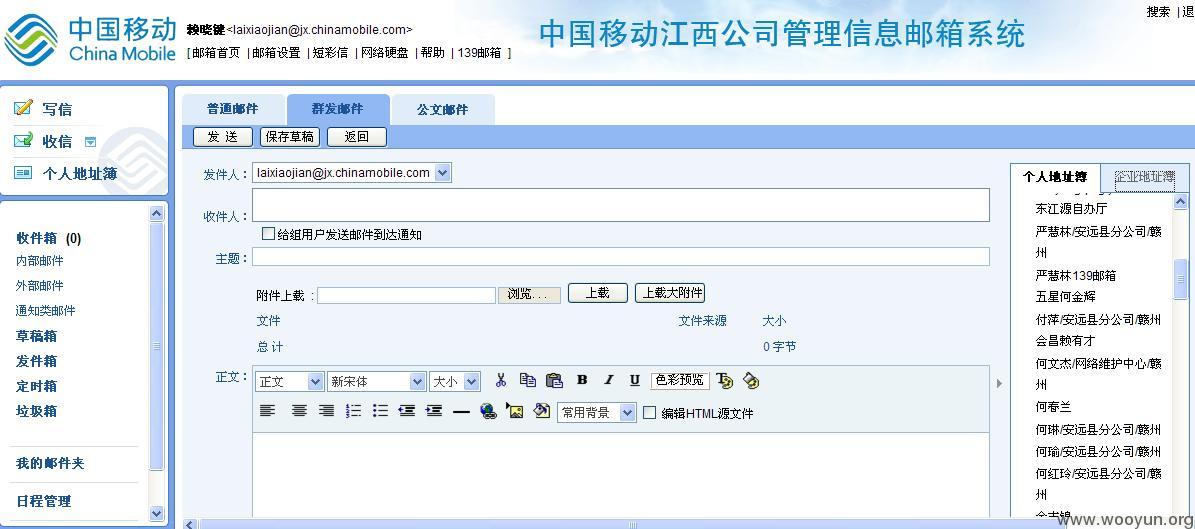
Task: Click the 写信 compose pencil icon
Action: [24, 107]
